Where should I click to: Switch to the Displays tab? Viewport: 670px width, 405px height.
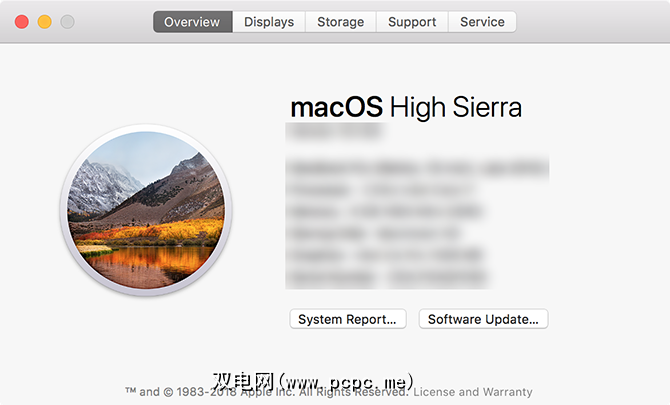point(269,22)
